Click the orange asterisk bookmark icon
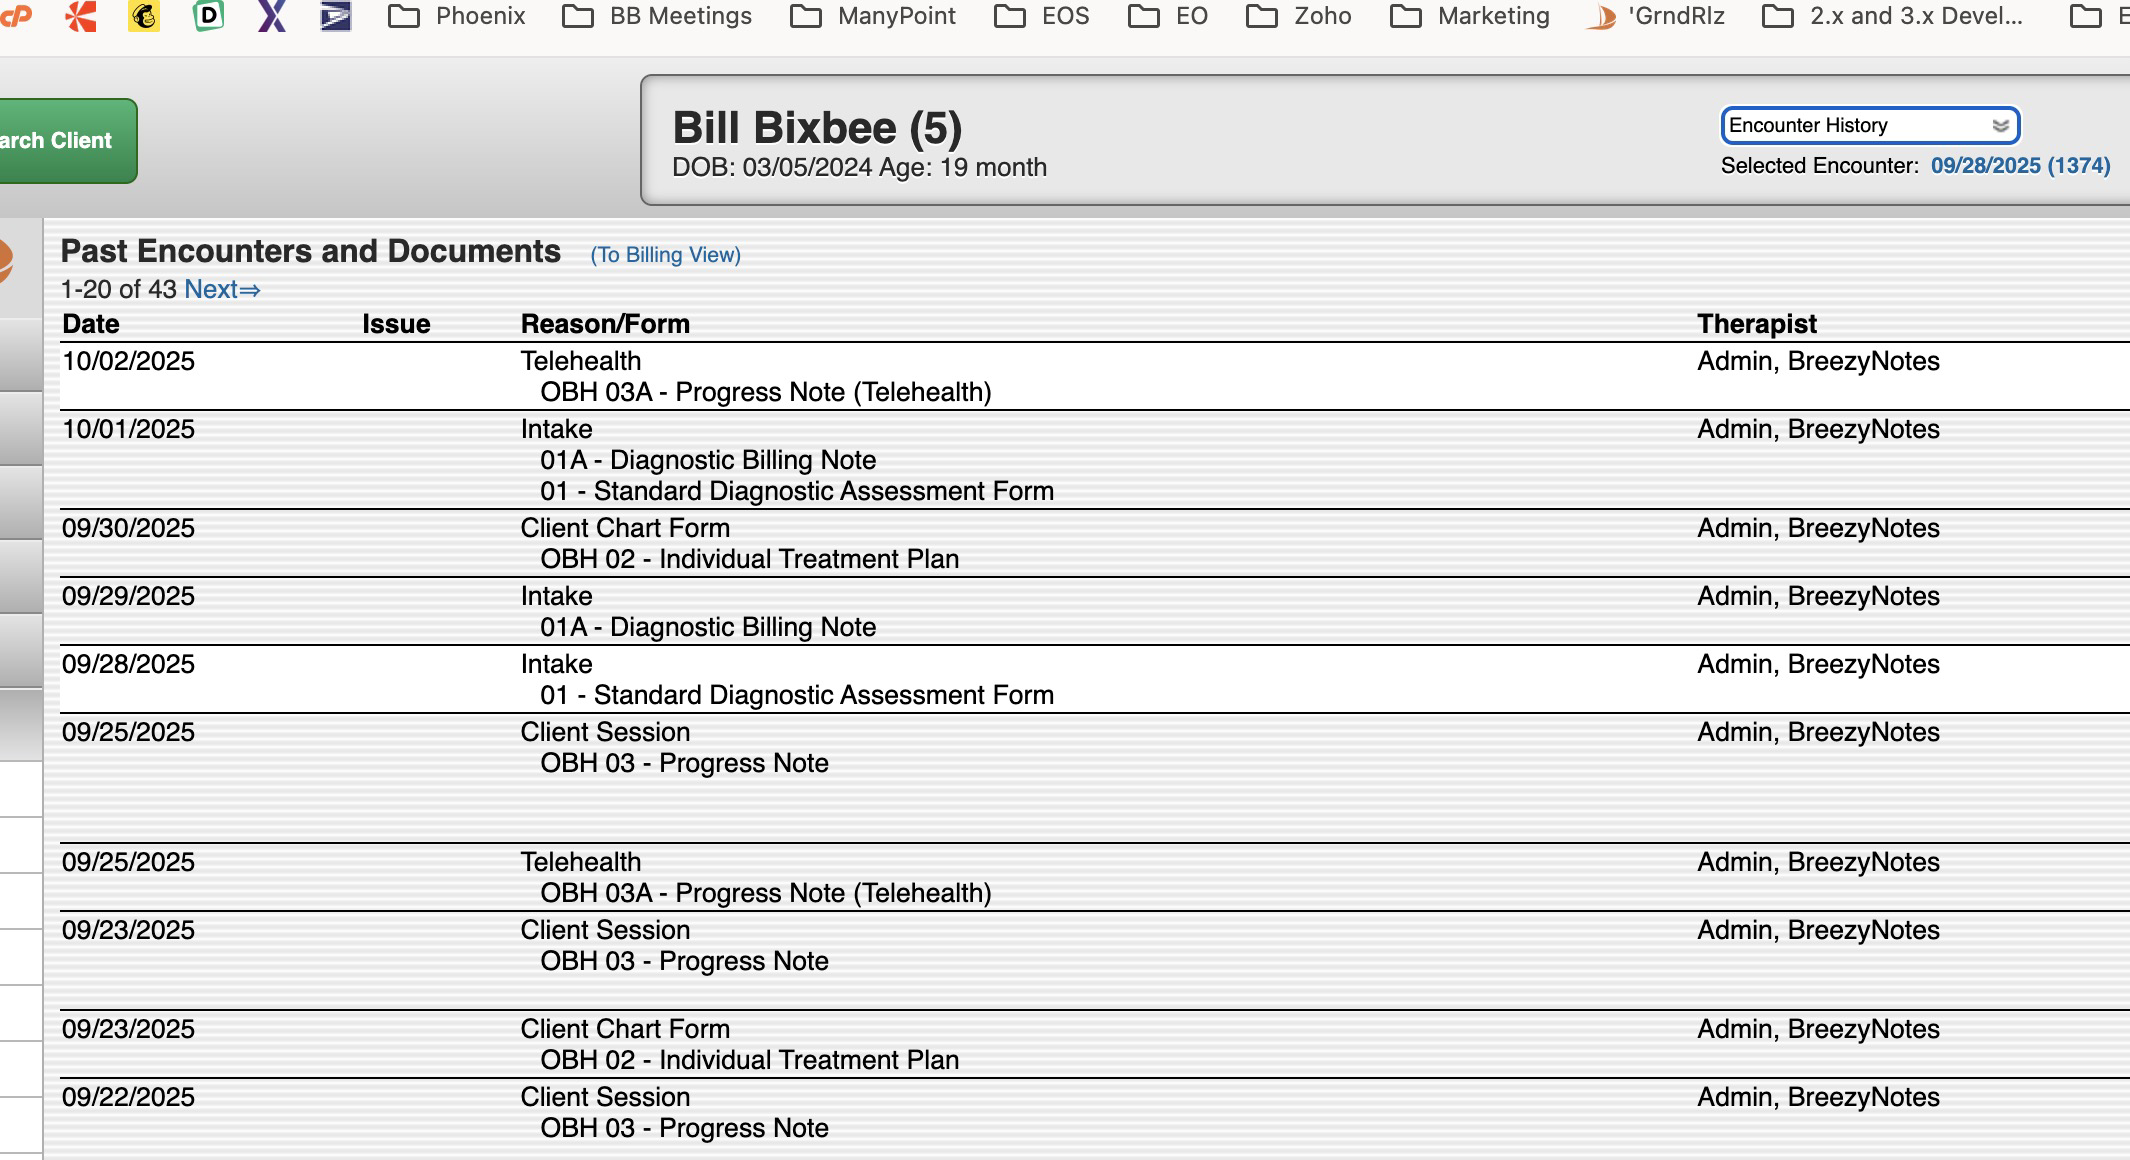Image resolution: width=2130 pixels, height=1160 pixels. tap(80, 15)
